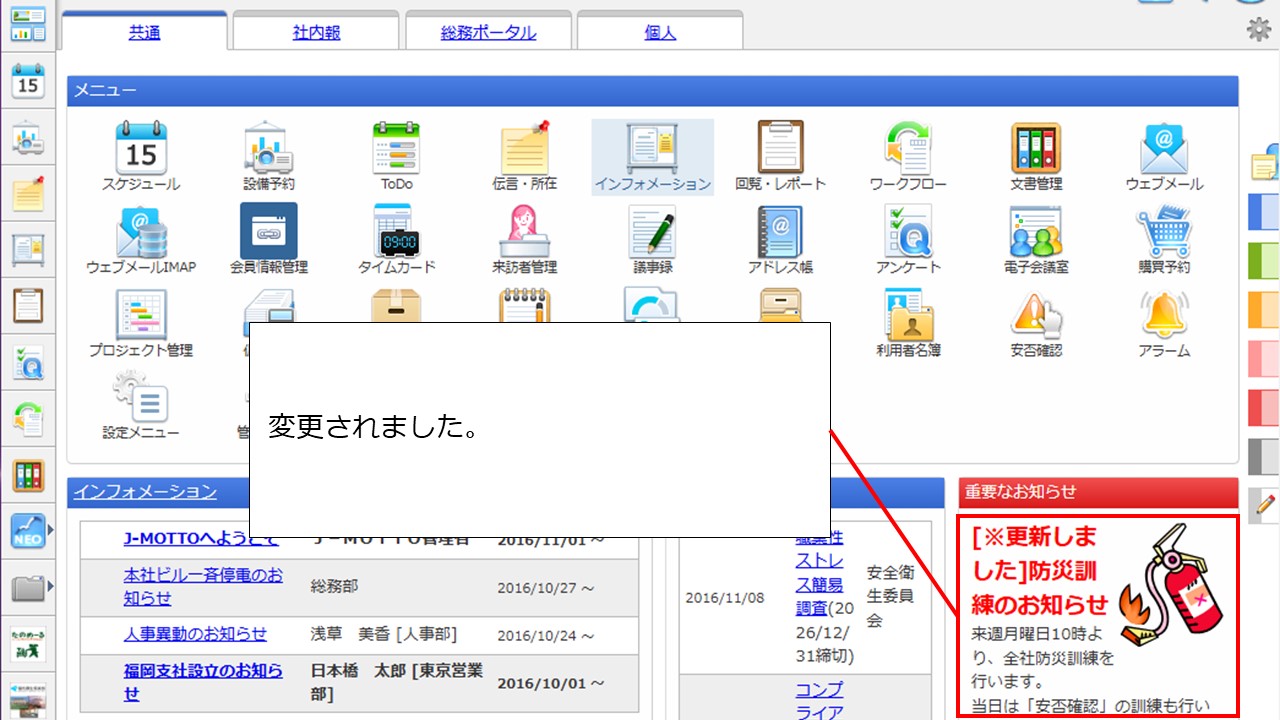
Task: Switch to the 社内報 tab
Action: point(315,31)
